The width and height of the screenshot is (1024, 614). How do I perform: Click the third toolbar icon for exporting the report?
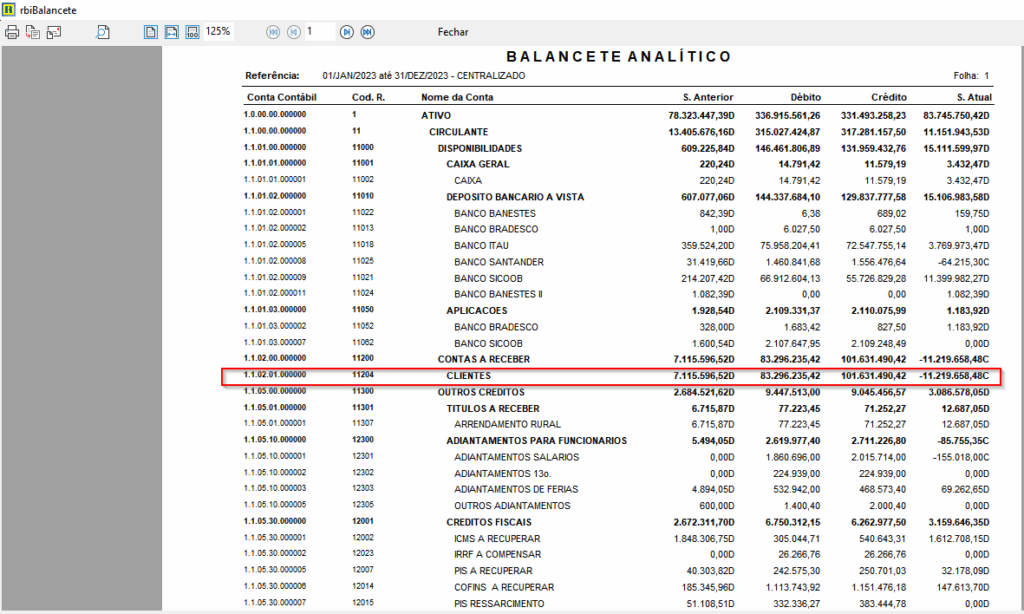click(54, 32)
